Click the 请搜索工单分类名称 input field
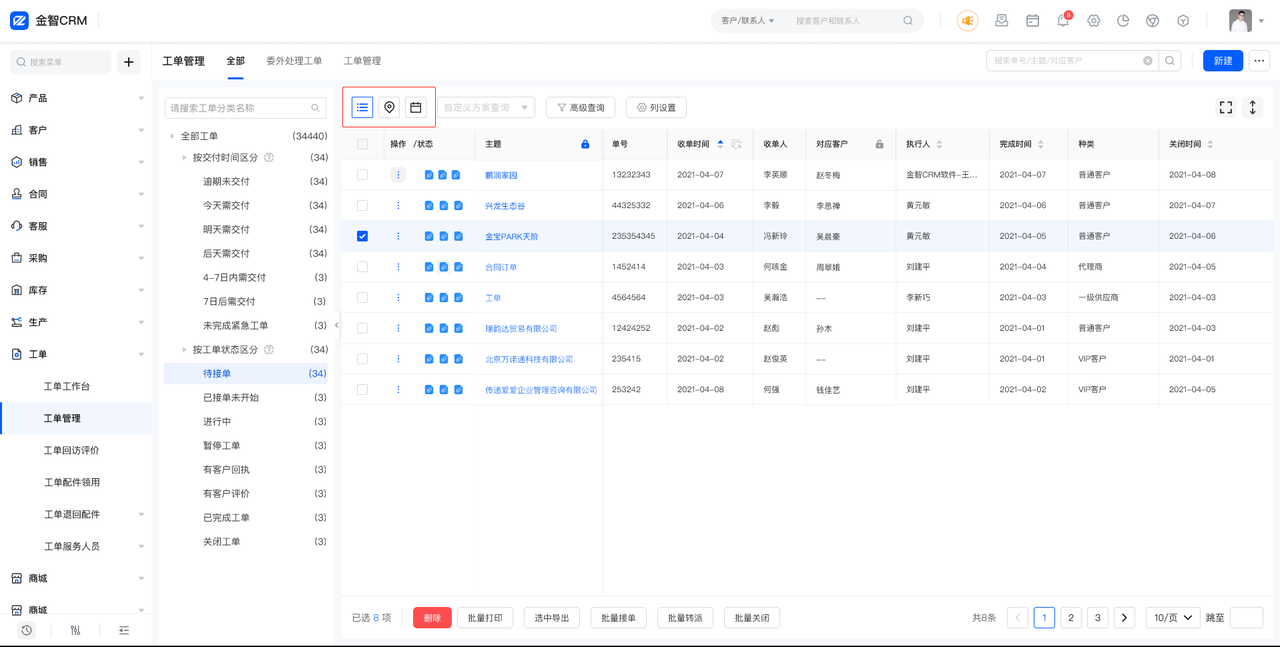This screenshot has width=1280, height=647. (x=245, y=107)
